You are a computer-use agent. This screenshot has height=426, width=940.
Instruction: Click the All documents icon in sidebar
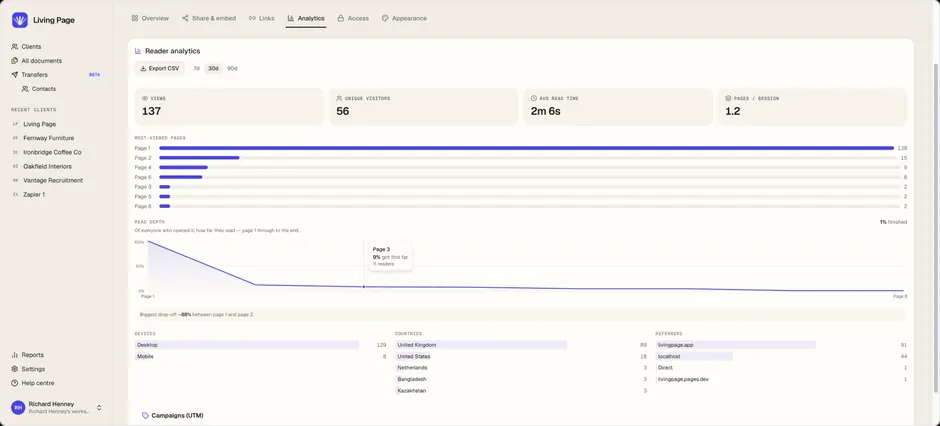14,61
